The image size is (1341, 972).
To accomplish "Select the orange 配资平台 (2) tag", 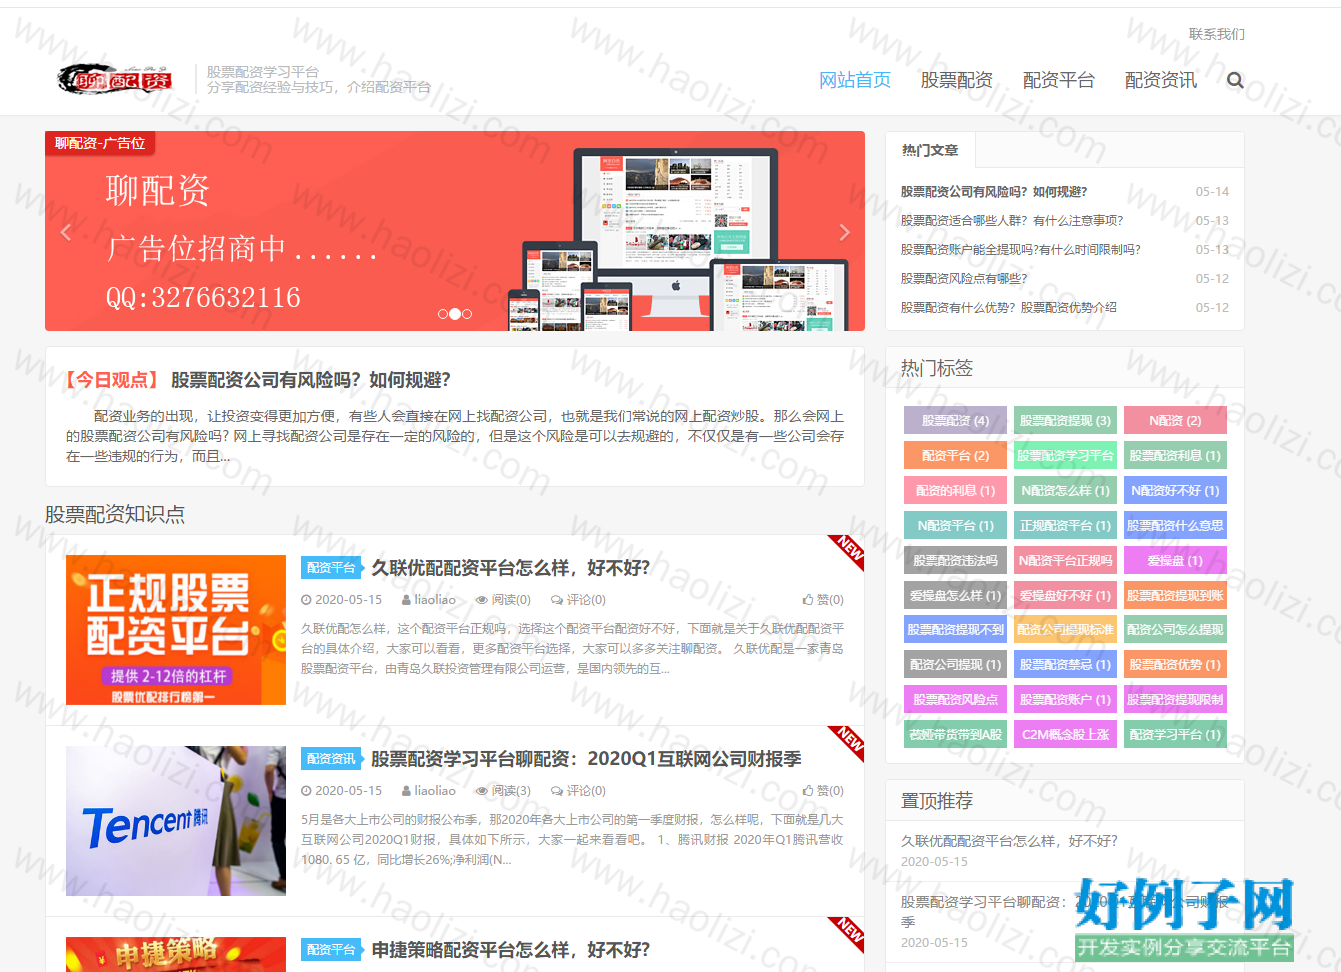I will pyautogui.click(x=955, y=456).
